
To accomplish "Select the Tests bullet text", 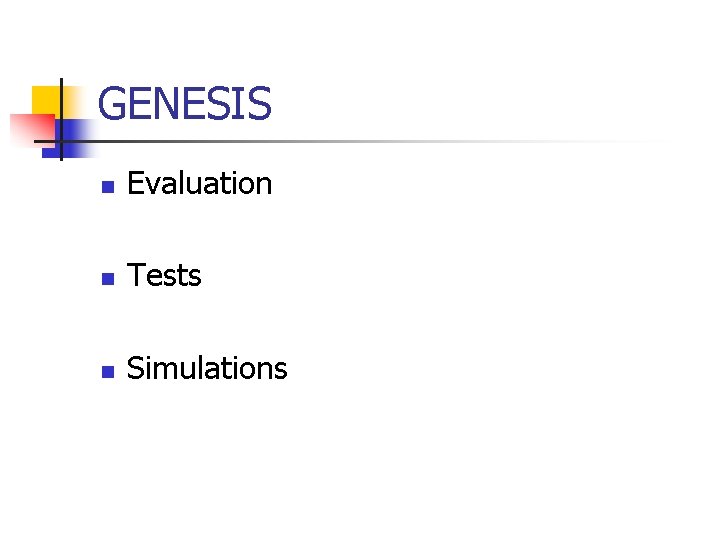I will click(x=165, y=276).
